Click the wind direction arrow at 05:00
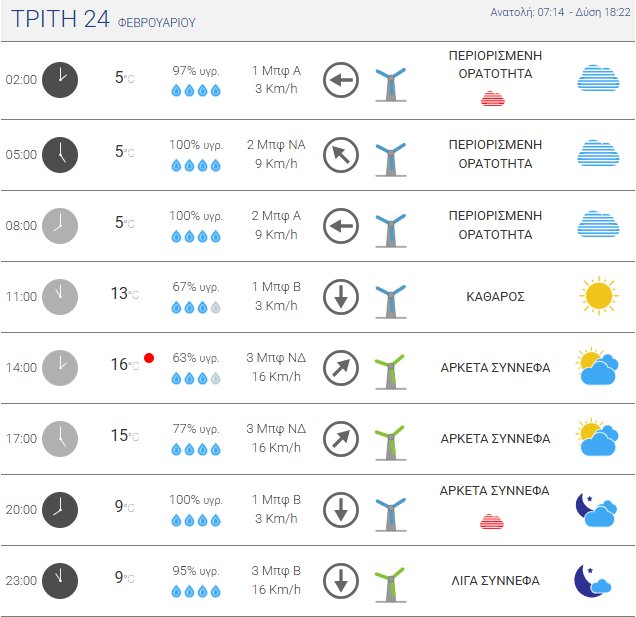The width and height of the screenshot is (636, 617). (341, 154)
